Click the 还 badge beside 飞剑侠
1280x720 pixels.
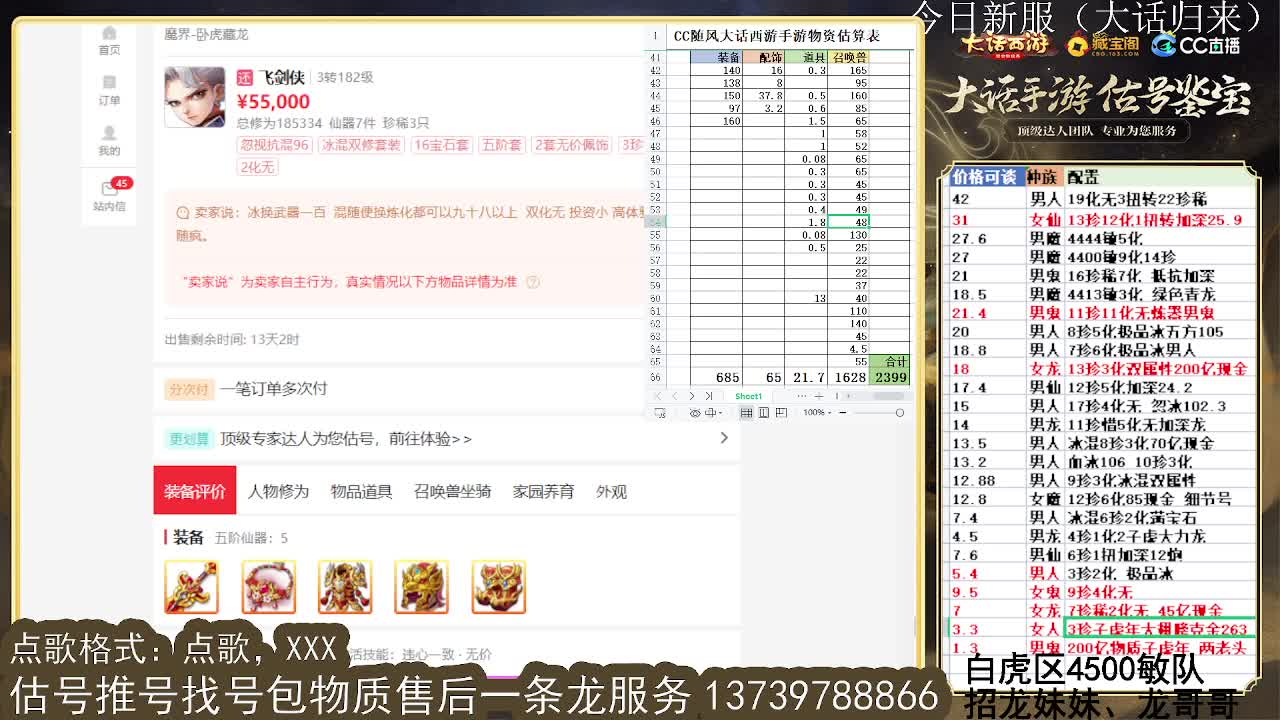click(x=244, y=77)
